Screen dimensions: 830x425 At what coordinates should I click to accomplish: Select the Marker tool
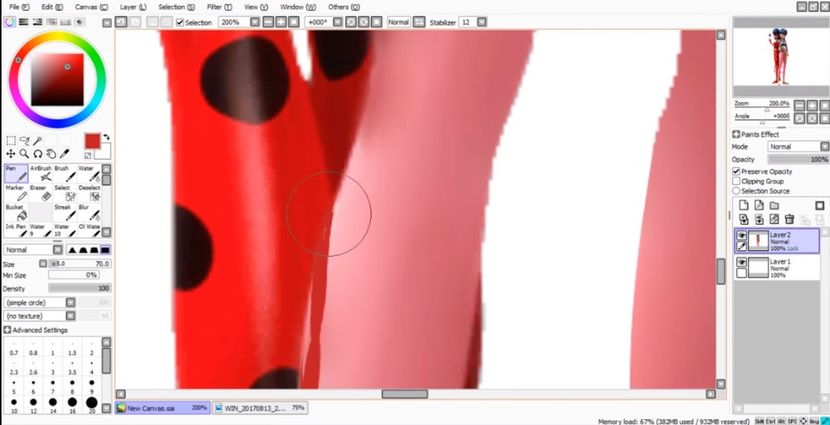pos(16,193)
